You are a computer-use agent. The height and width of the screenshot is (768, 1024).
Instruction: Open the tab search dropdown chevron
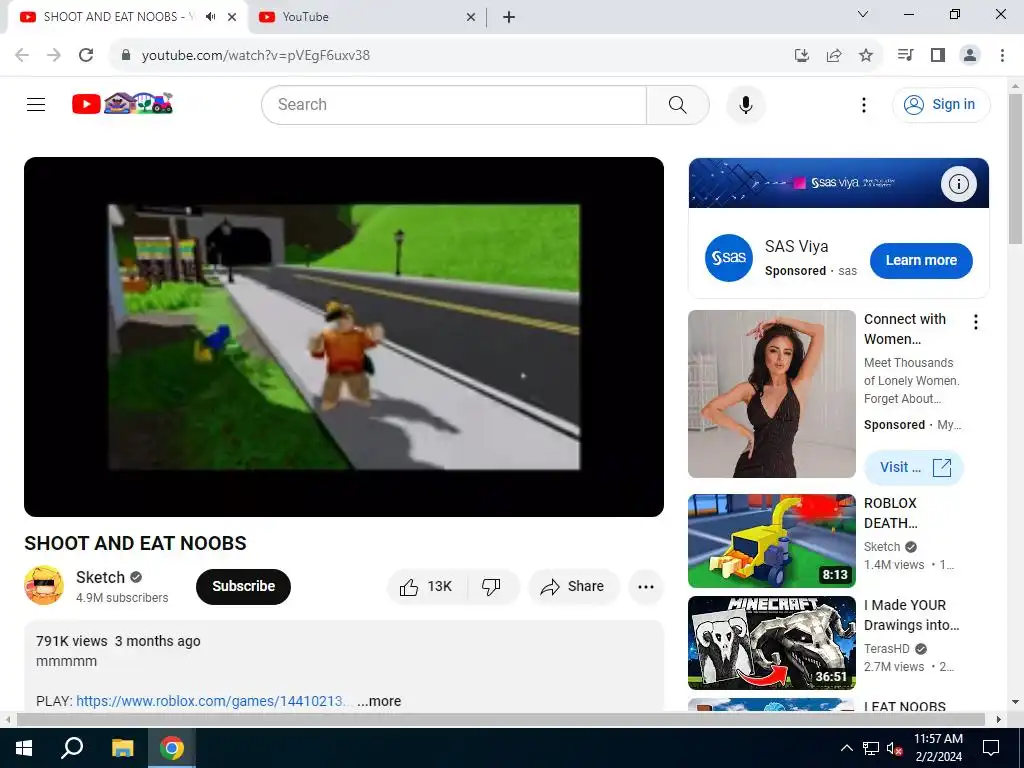tap(863, 14)
